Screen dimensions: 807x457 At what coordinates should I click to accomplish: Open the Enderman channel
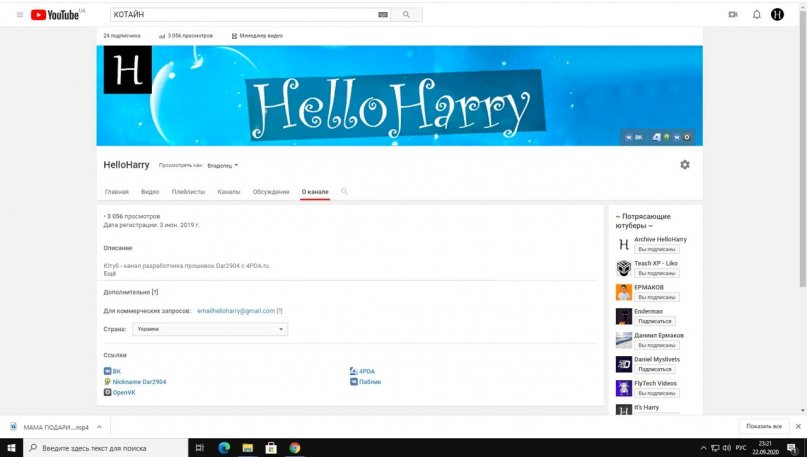(648, 311)
